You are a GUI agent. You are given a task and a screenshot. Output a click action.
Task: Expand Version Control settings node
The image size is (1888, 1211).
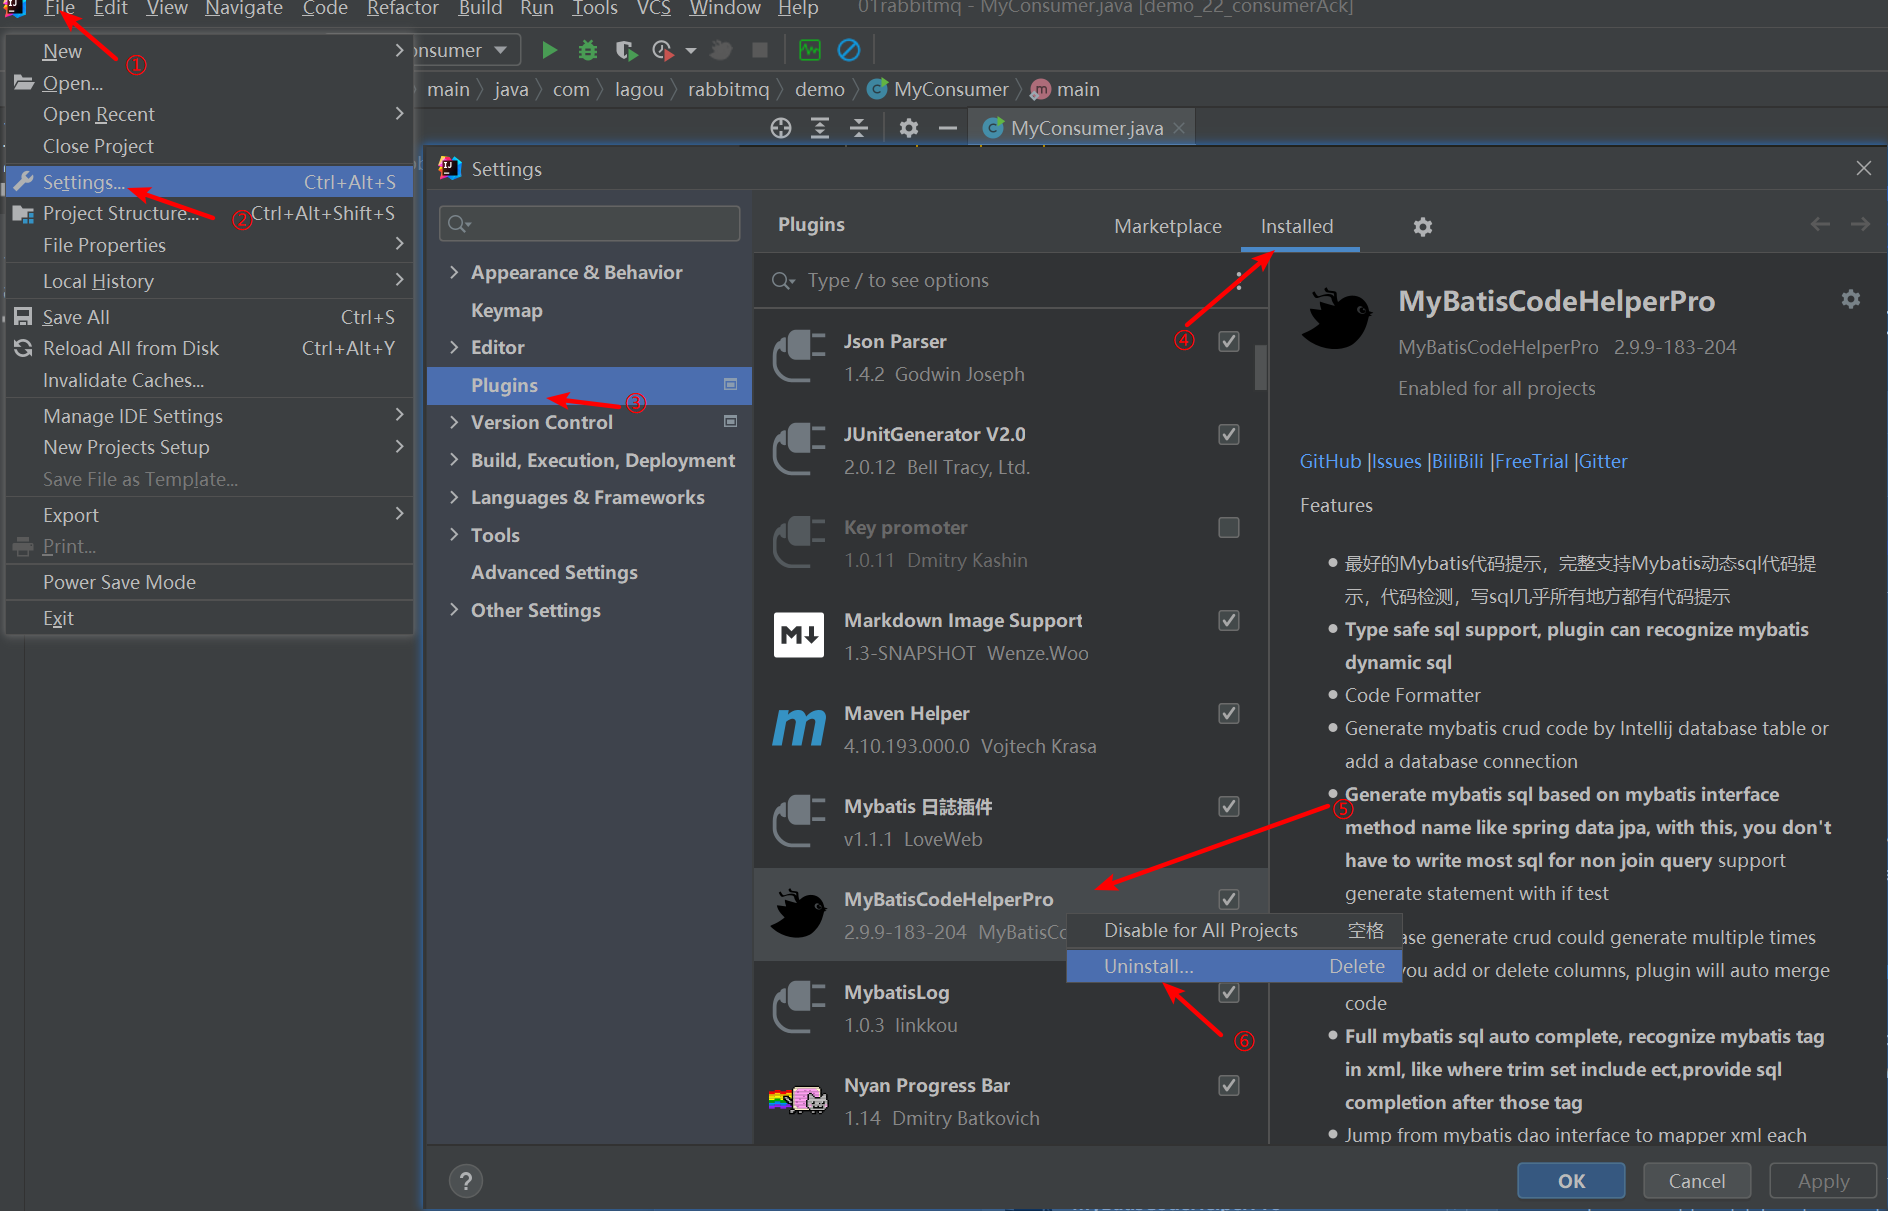pos(454,422)
